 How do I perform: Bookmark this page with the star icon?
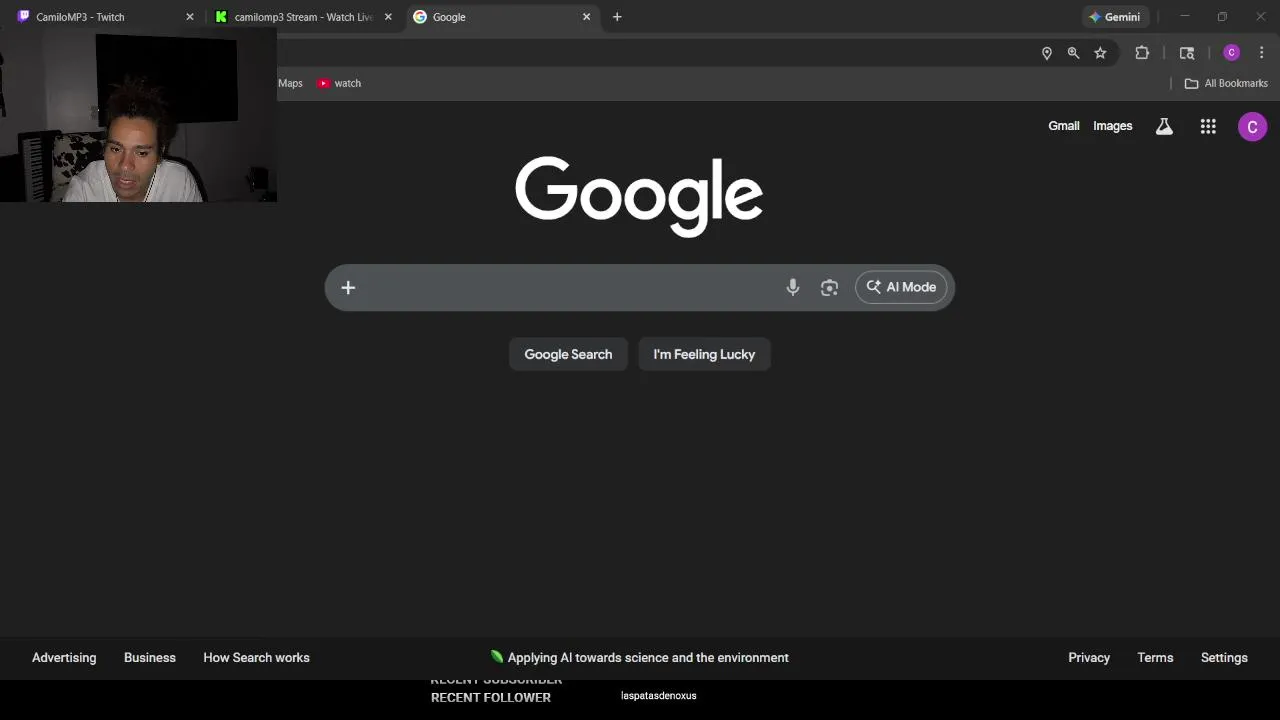tap(1100, 53)
